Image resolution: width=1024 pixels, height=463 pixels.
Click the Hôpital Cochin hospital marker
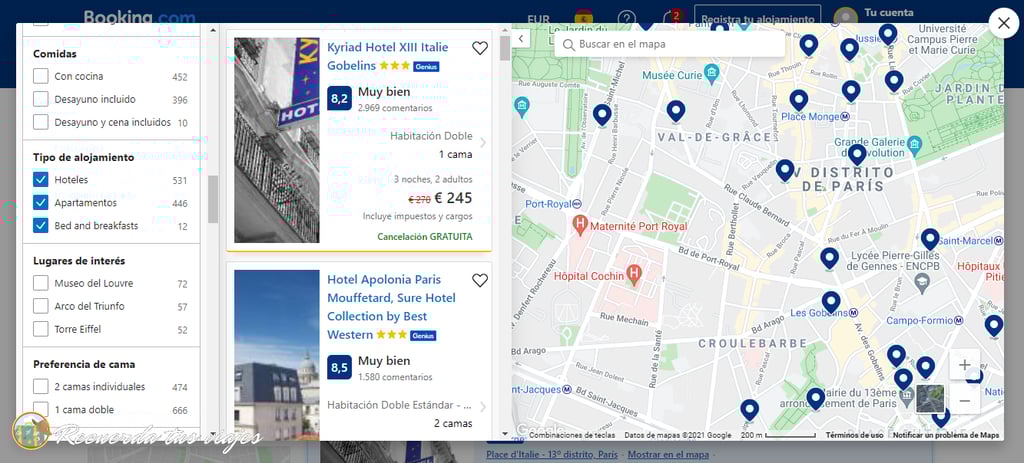[633, 273]
